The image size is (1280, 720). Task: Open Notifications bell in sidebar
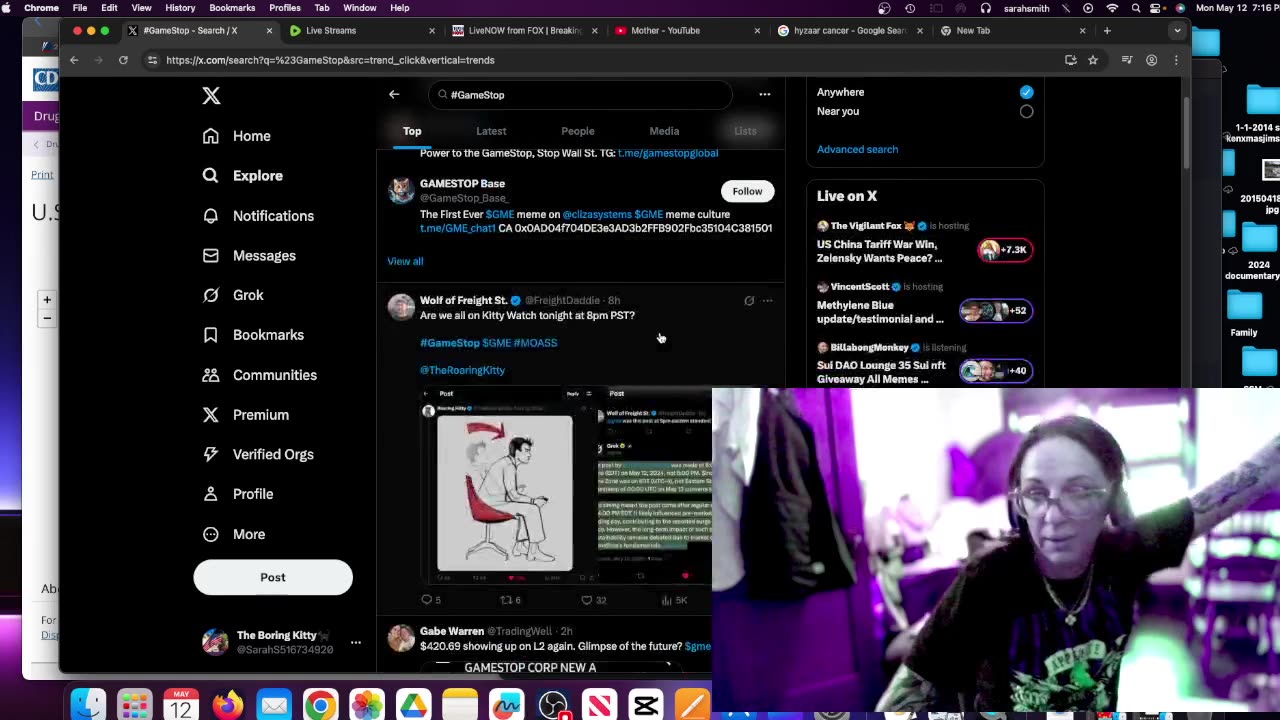click(258, 216)
